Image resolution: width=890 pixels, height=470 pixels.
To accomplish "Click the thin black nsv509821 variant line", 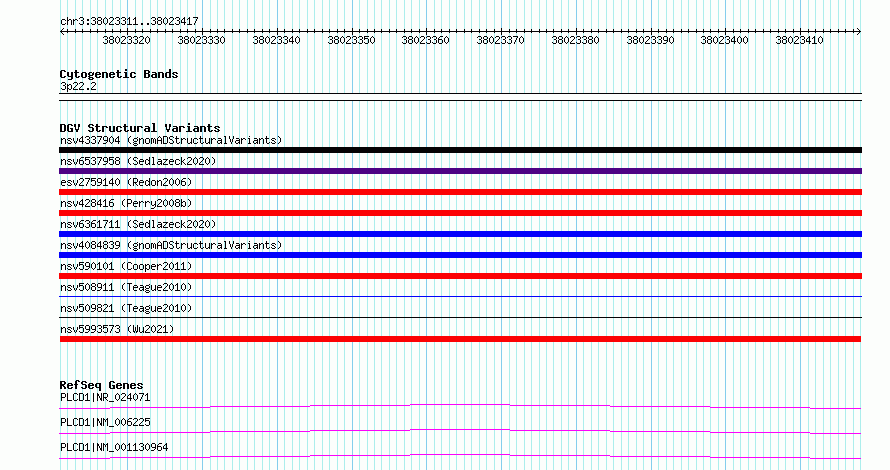I will pos(460,317).
